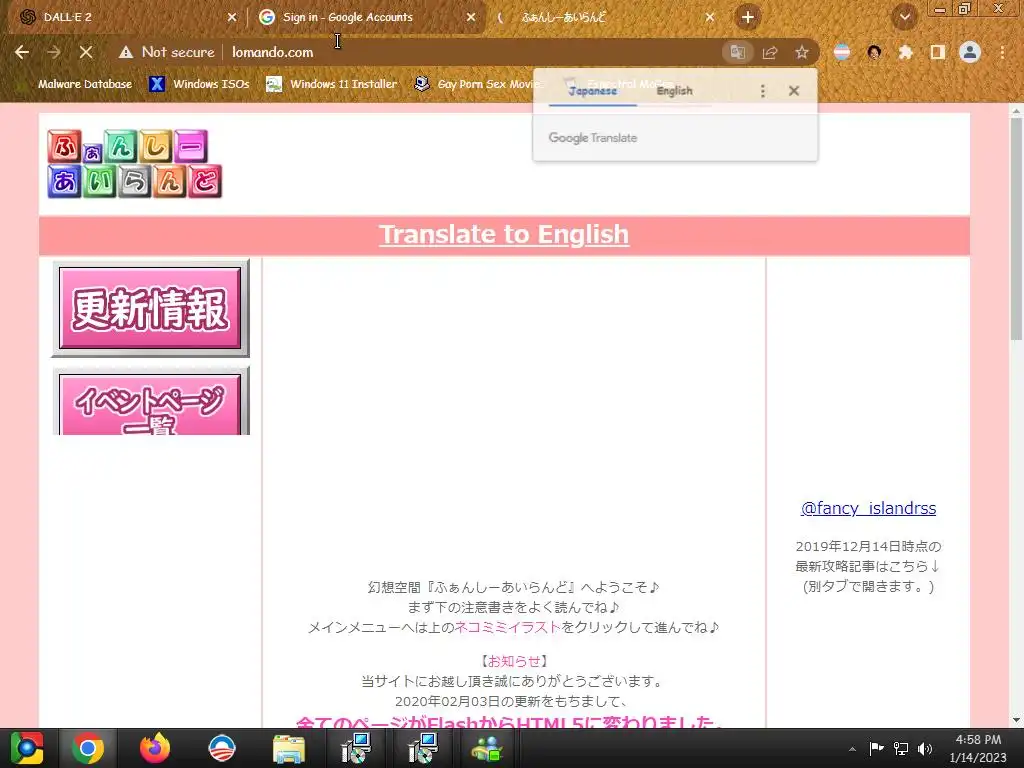1024x768 pixels.
Task: Close the Sign in - Google Accounts tab
Action: pyautogui.click(x=471, y=17)
